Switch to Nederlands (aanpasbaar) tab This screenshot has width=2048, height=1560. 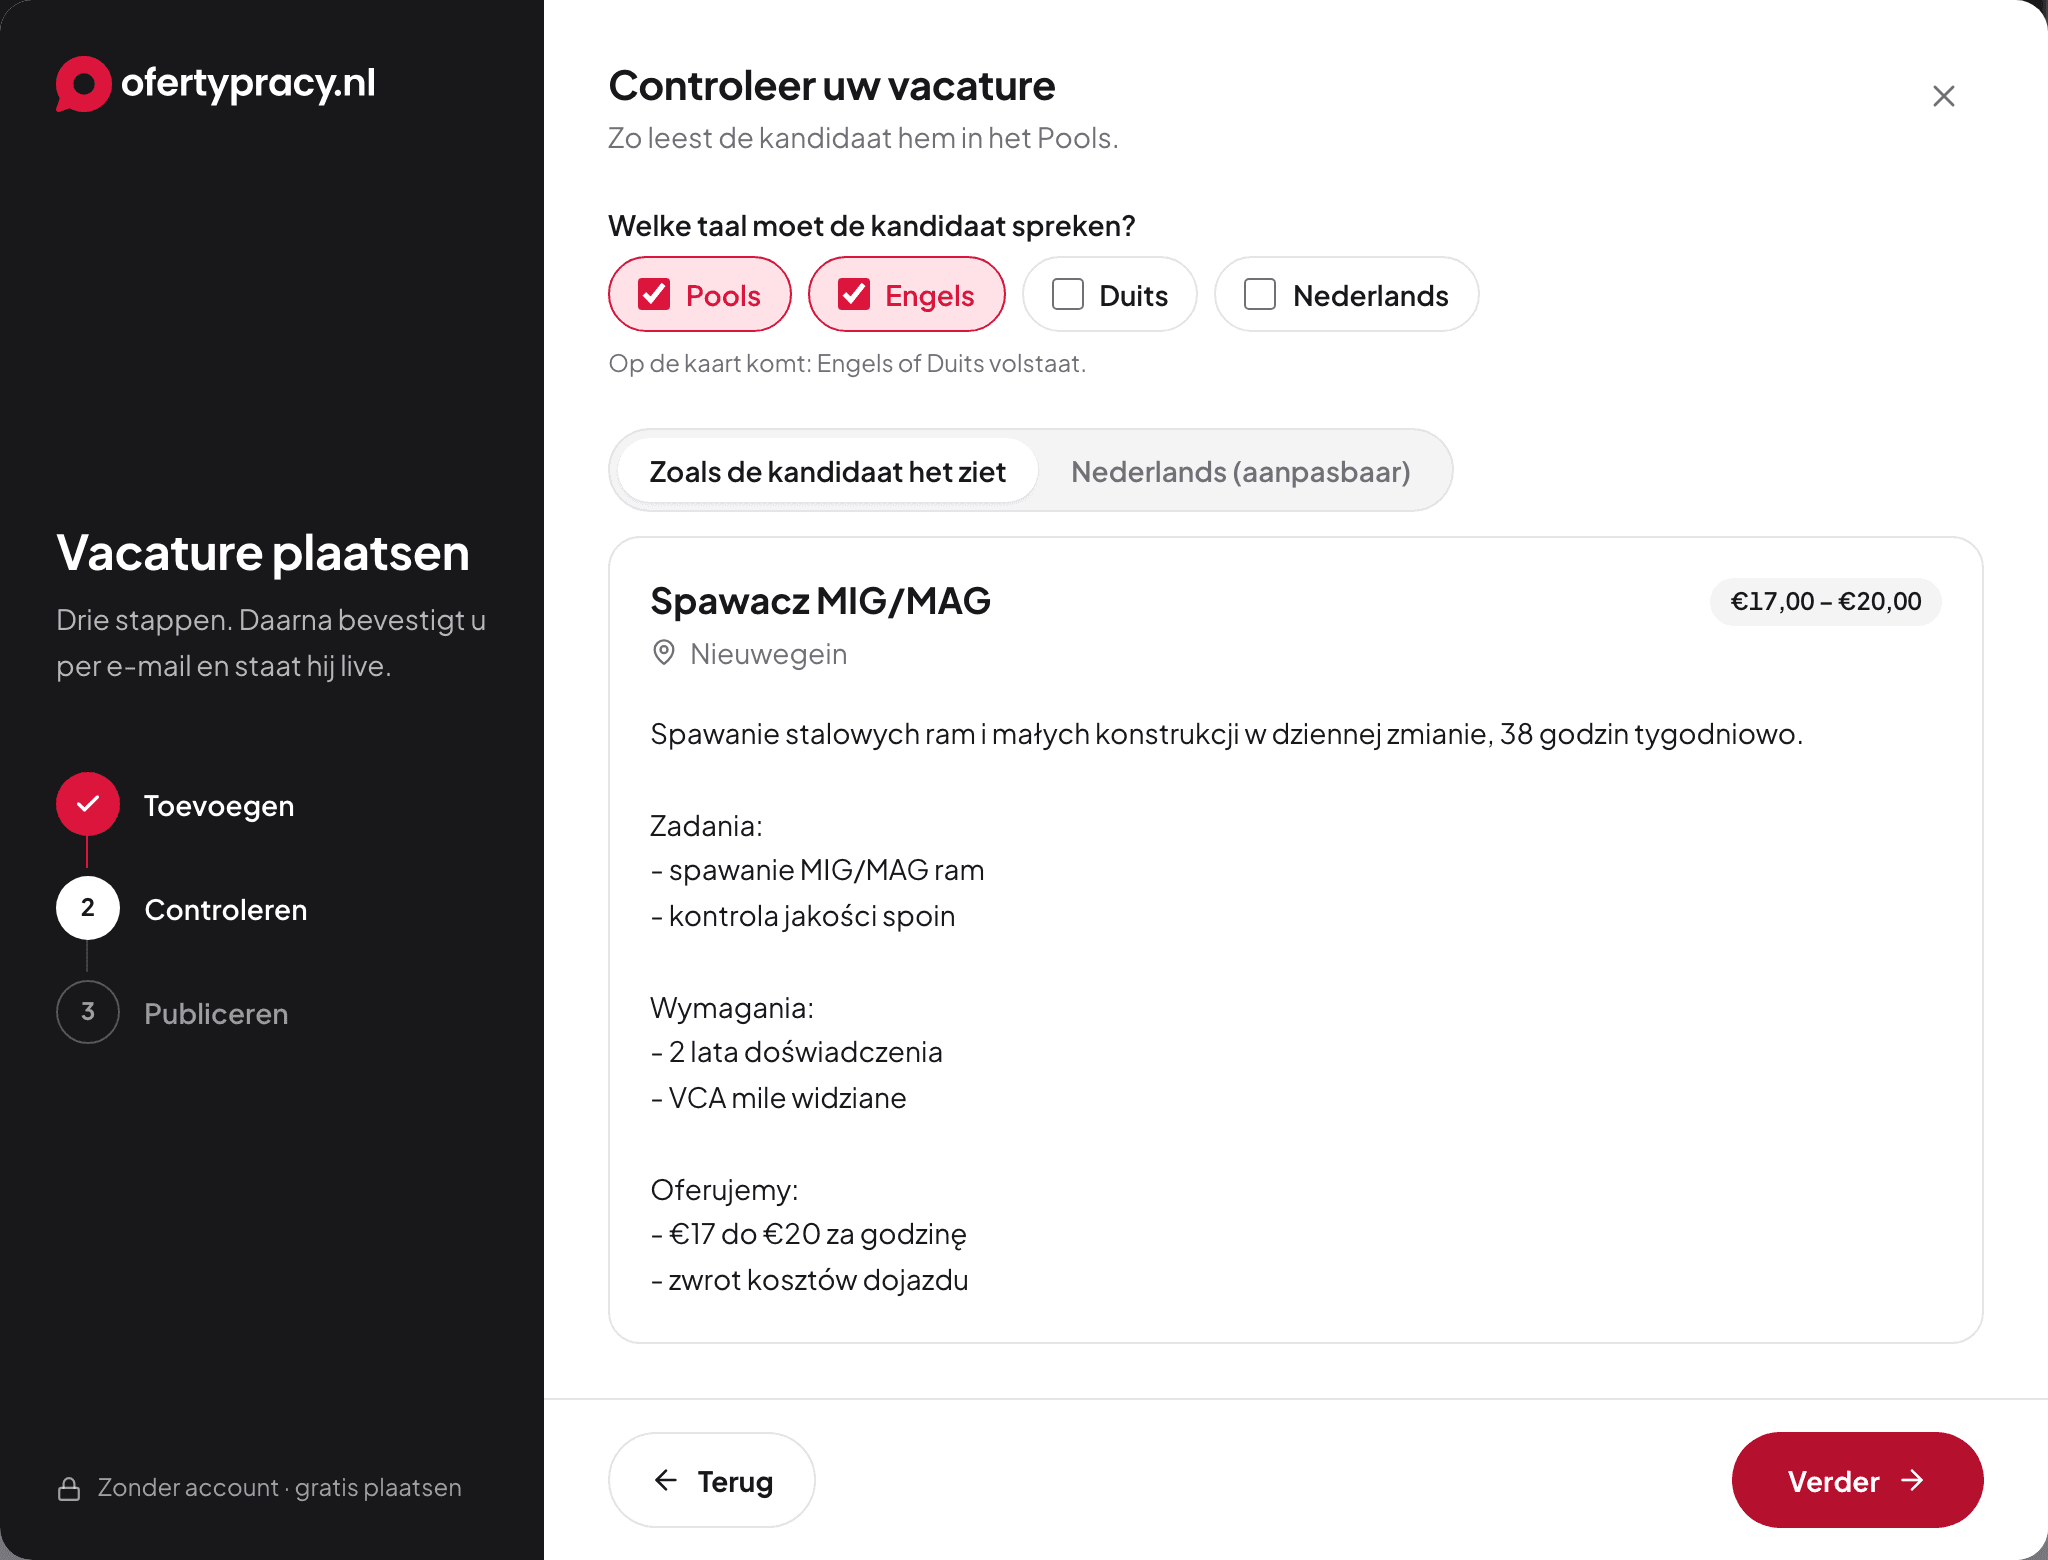(1240, 471)
